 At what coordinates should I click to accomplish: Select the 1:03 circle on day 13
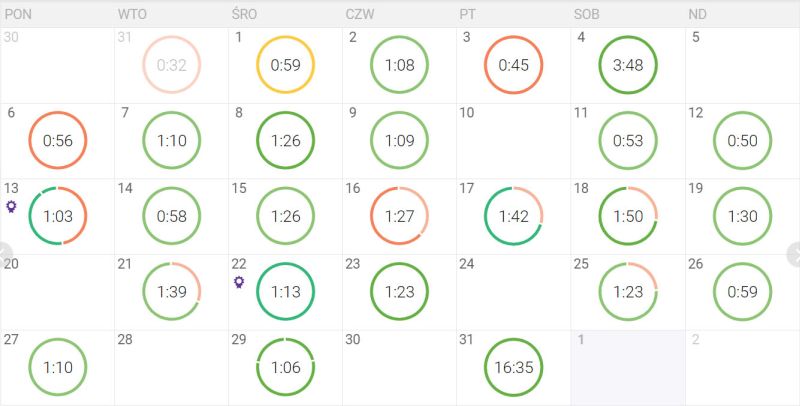click(x=58, y=216)
